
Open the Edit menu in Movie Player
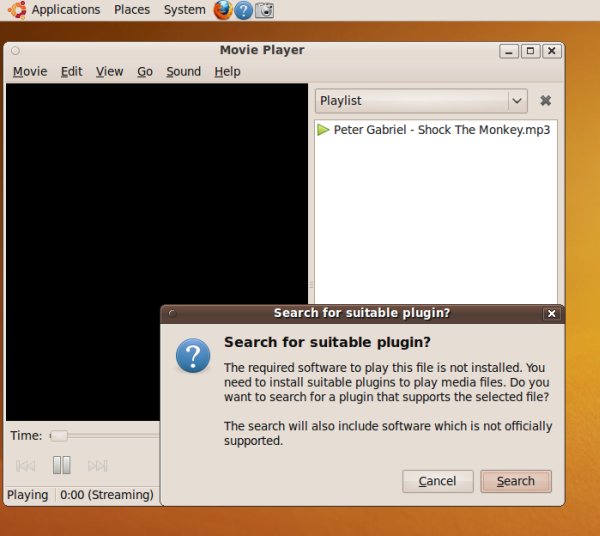(72, 72)
